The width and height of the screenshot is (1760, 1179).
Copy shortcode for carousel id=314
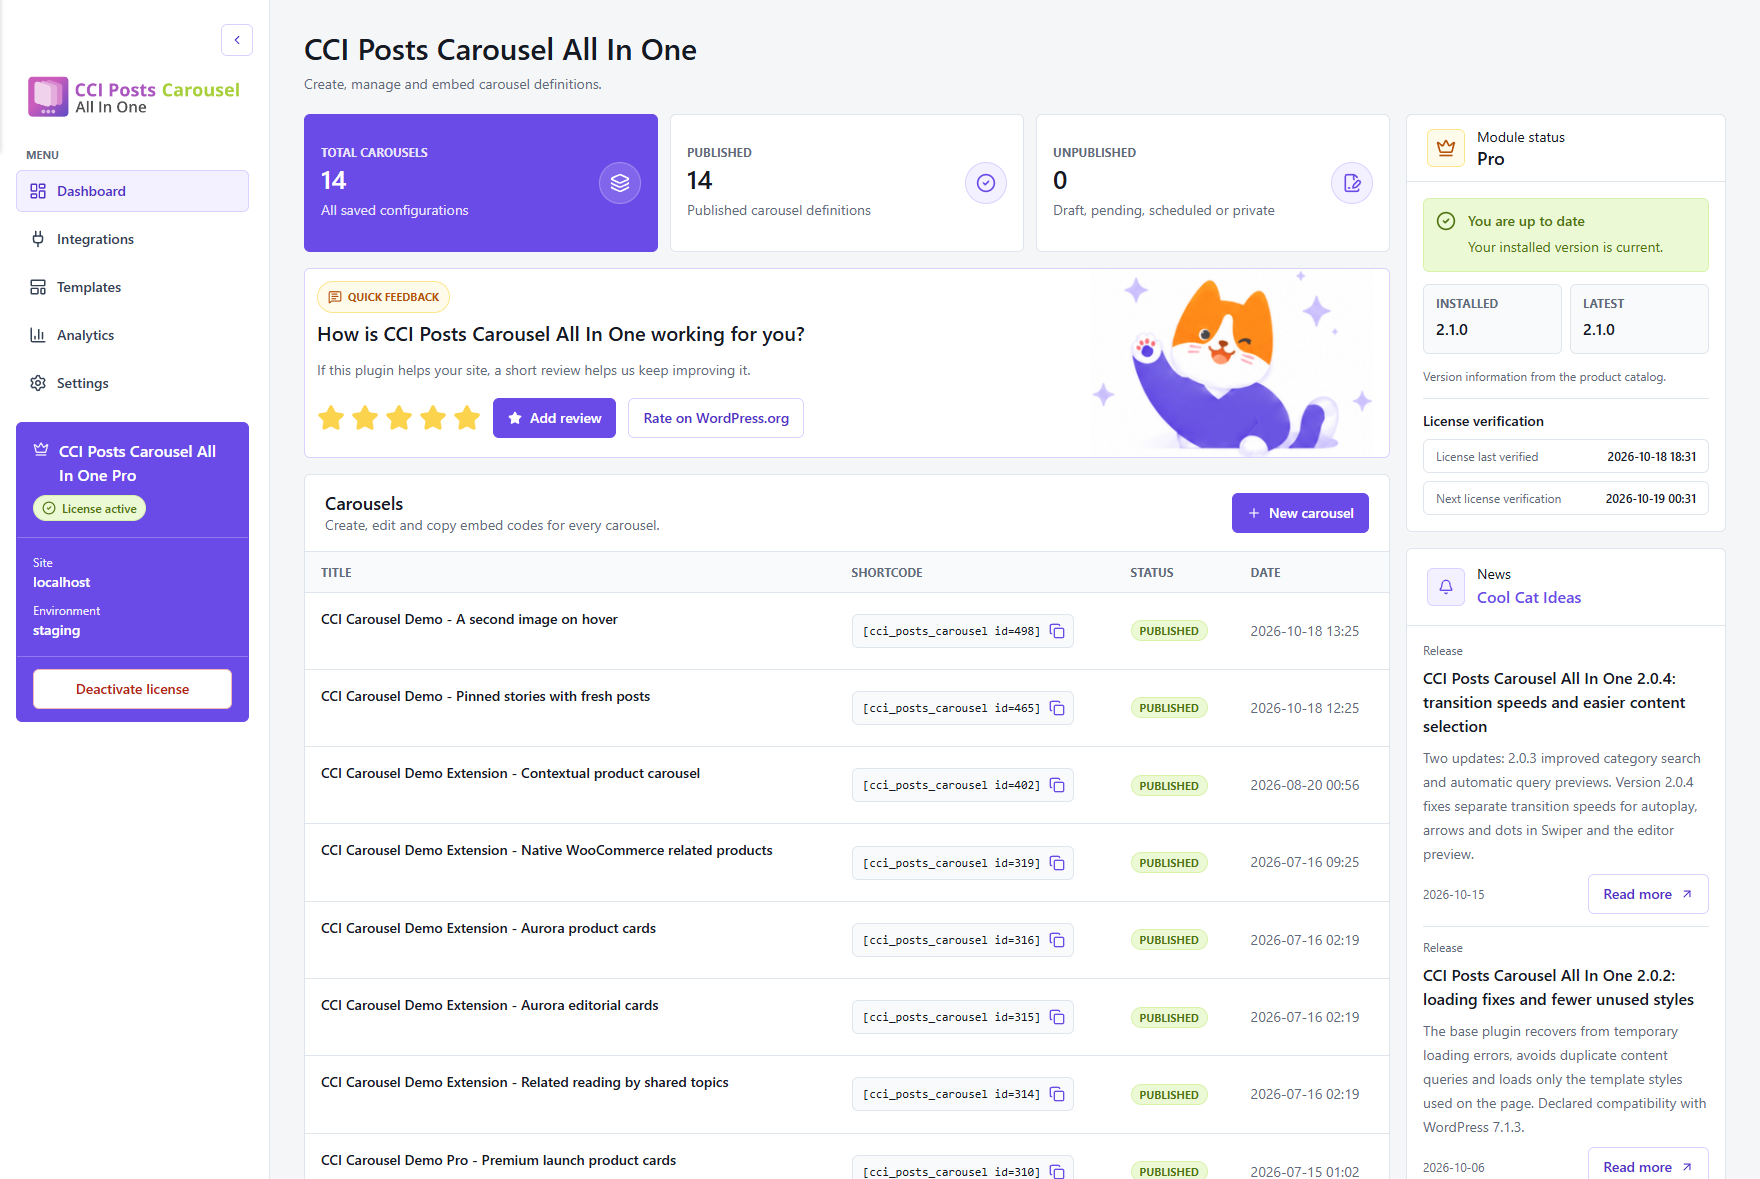click(x=1057, y=1094)
